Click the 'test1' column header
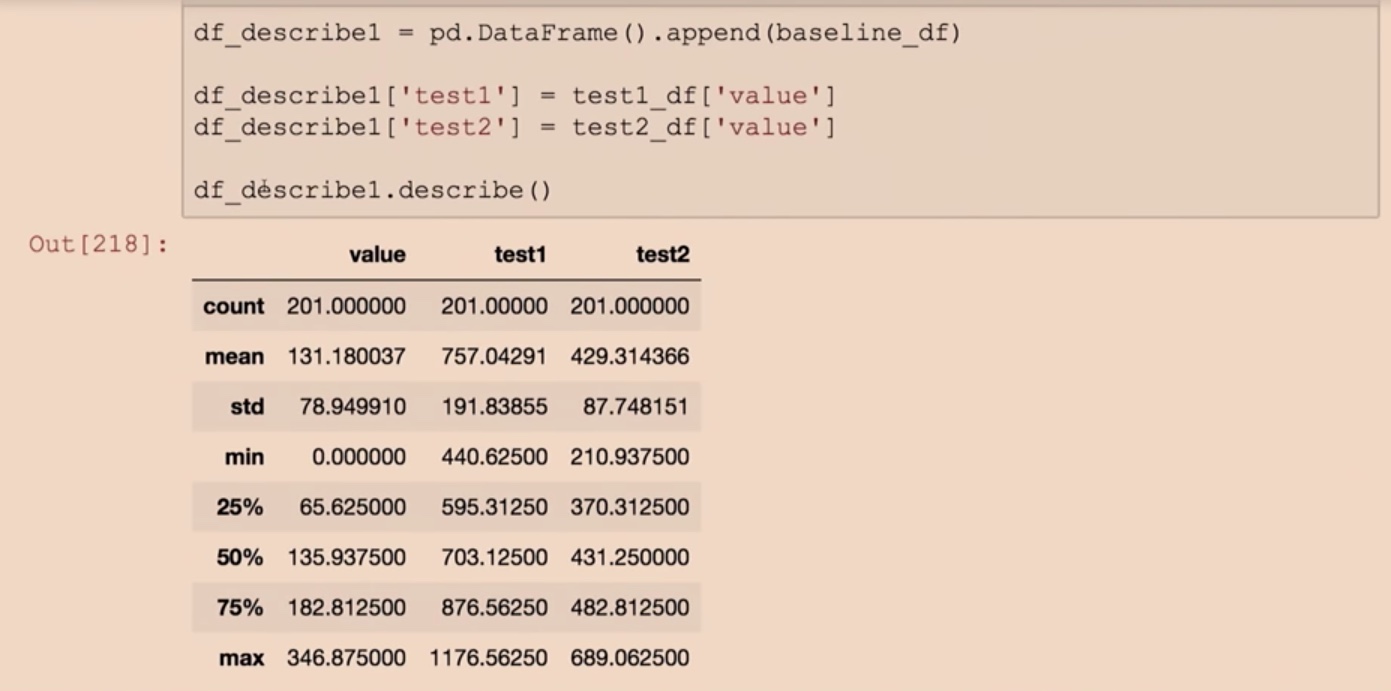1391x691 pixels. 520,255
